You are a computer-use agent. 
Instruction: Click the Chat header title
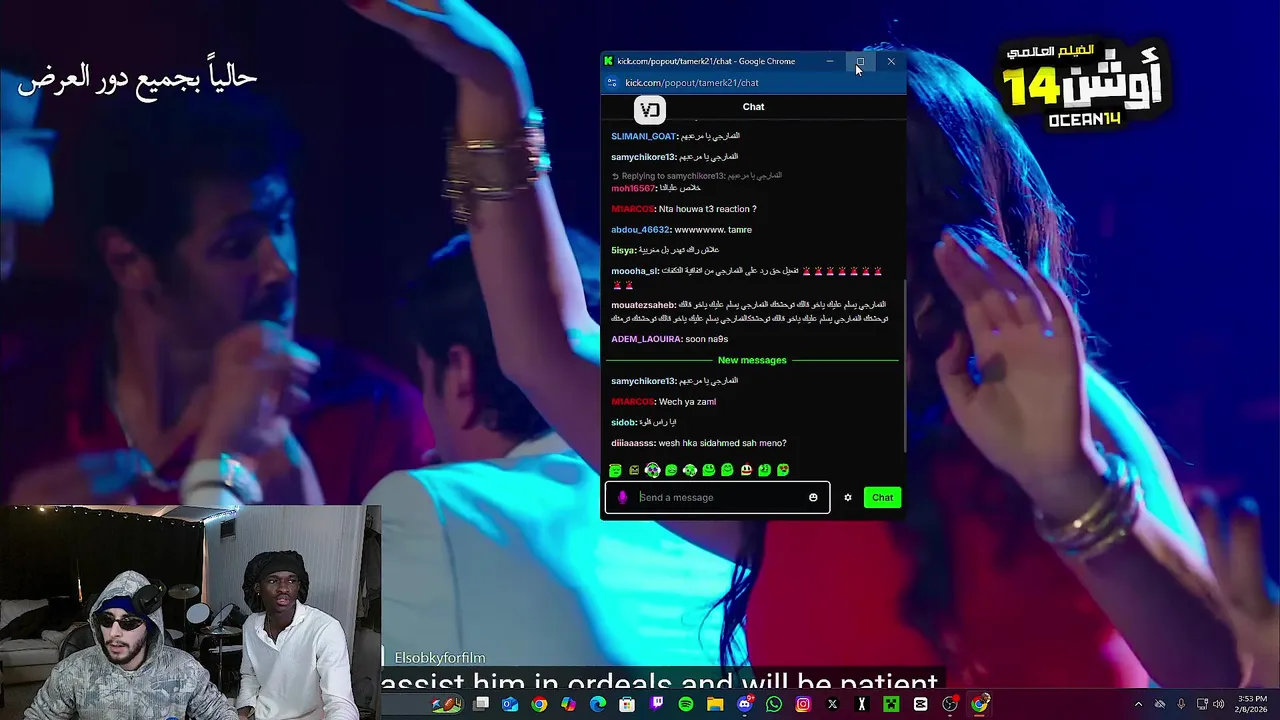pos(753,106)
